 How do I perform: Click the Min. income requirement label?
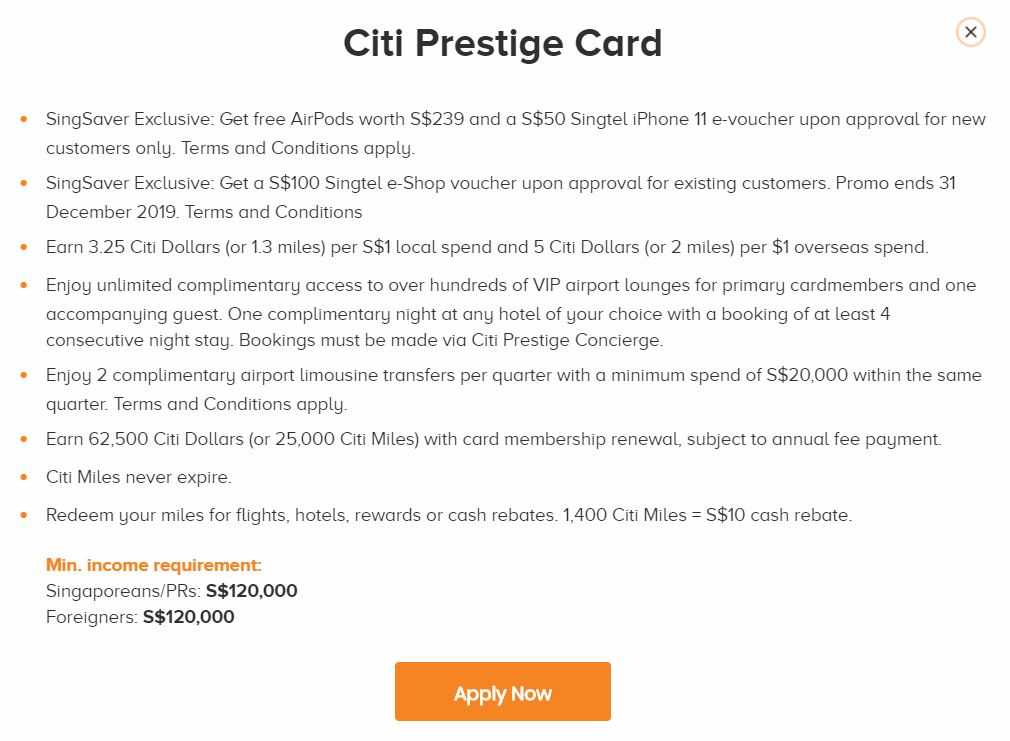click(154, 565)
